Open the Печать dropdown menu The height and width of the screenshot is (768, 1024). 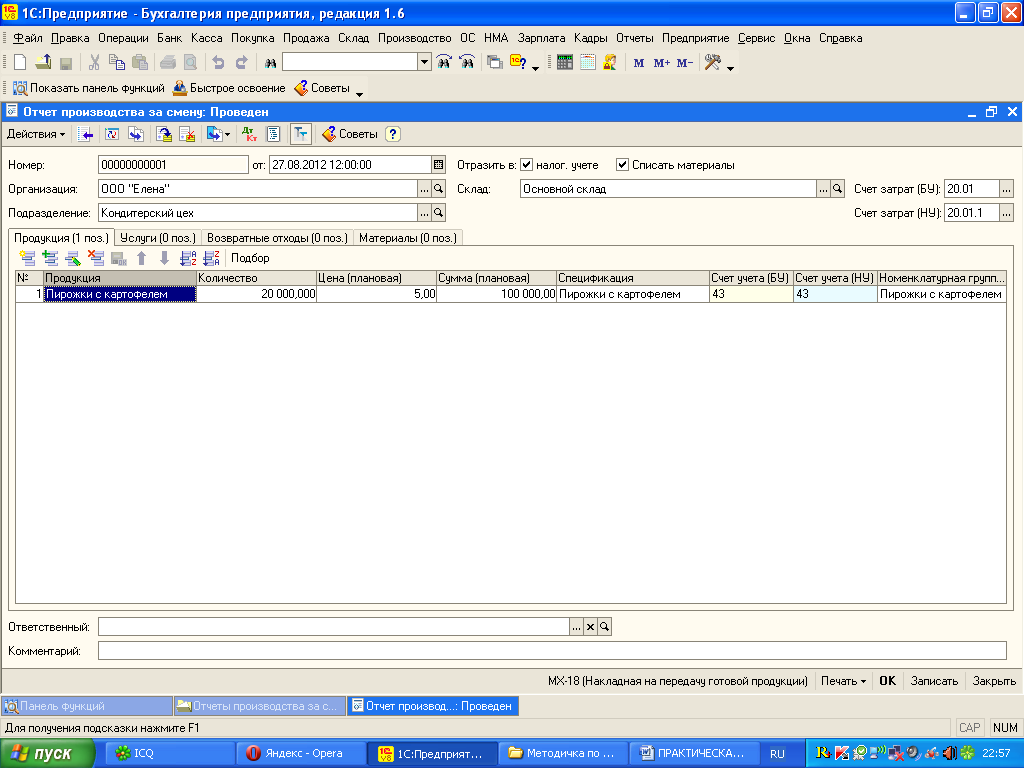tap(843, 681)
